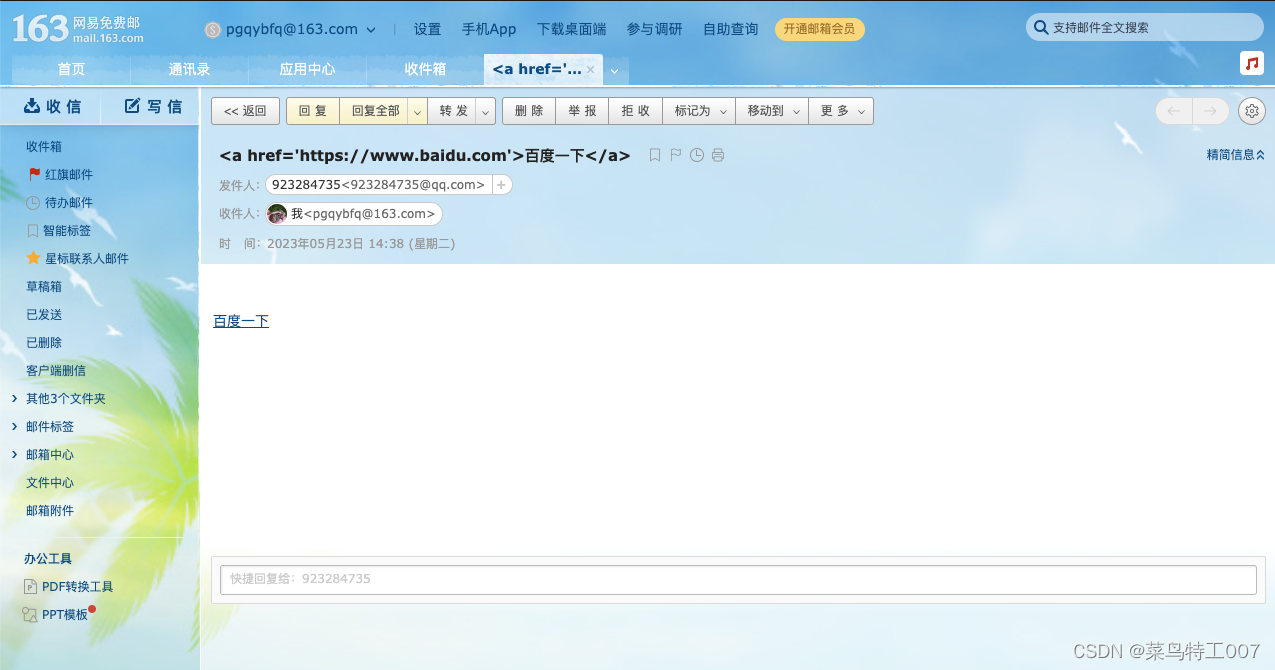This screenshot has width=1275, height=670.
Task: Click 写信 compose mail button
Action: pos(153,106)
